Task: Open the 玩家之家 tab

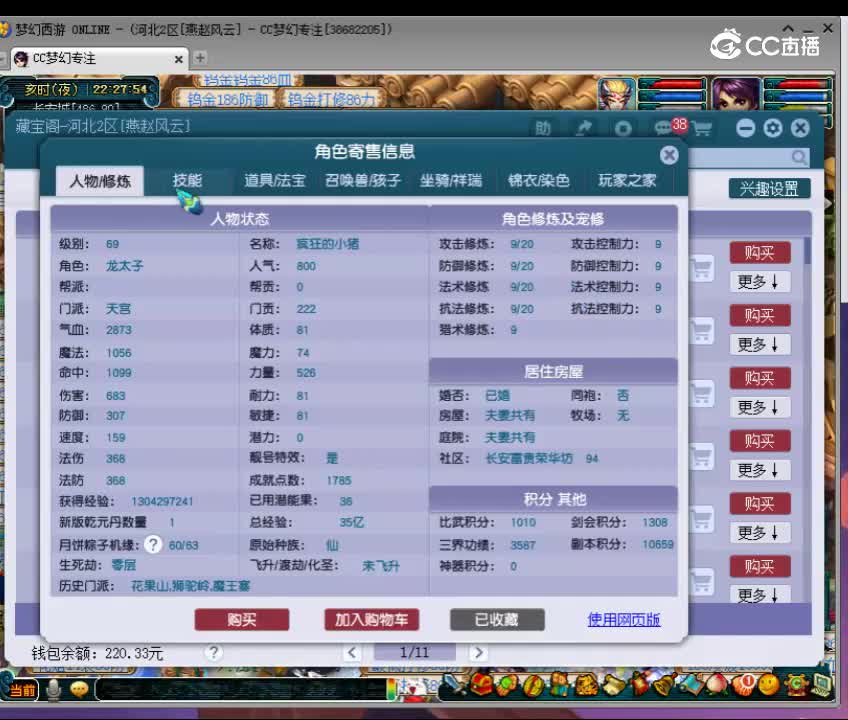Action: point(627,180)
